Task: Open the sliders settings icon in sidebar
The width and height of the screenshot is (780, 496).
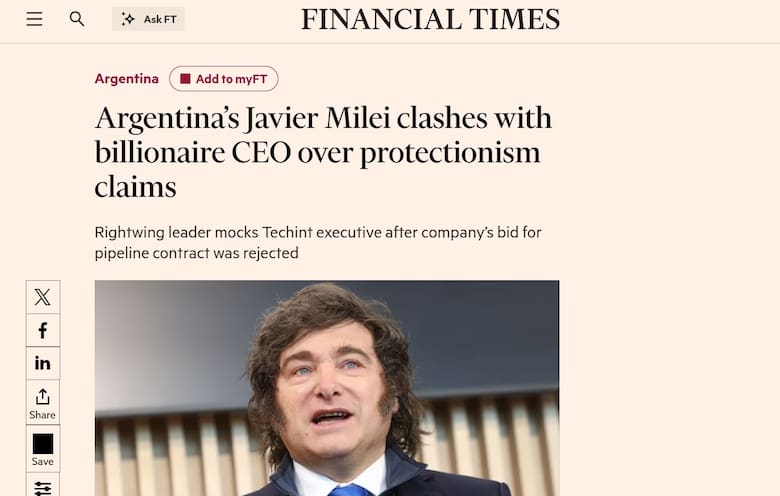Action: tap(42, 487)
